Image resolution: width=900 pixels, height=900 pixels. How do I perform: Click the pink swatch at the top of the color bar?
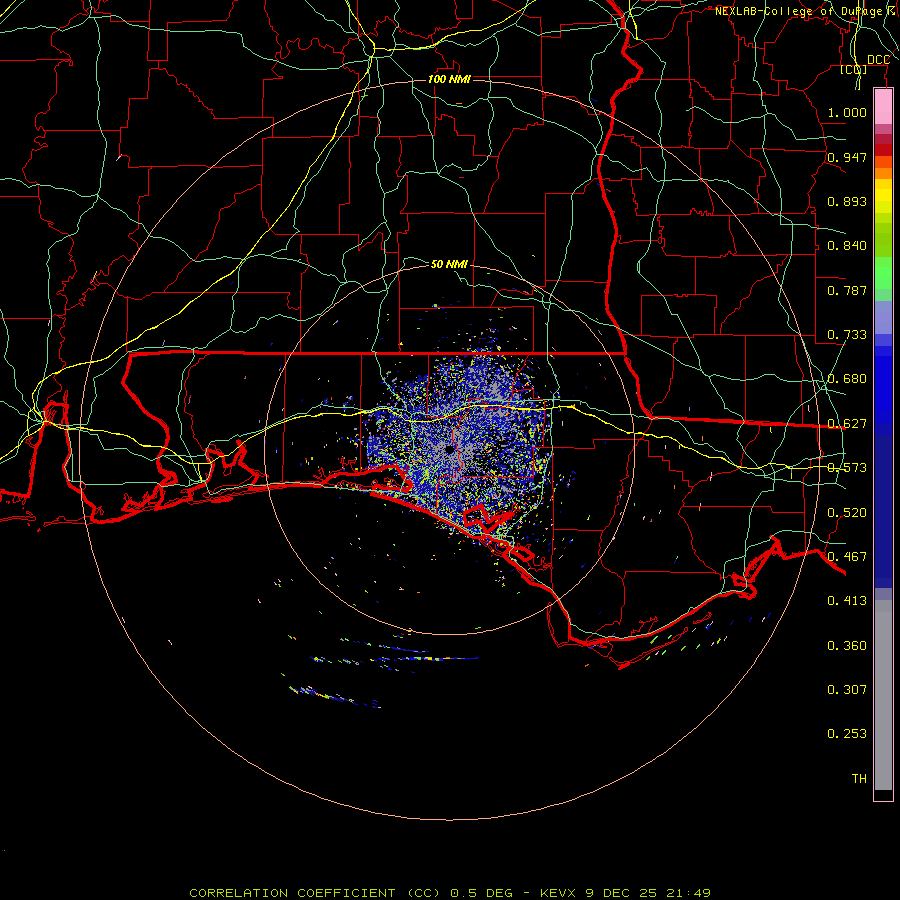(883, 107)
